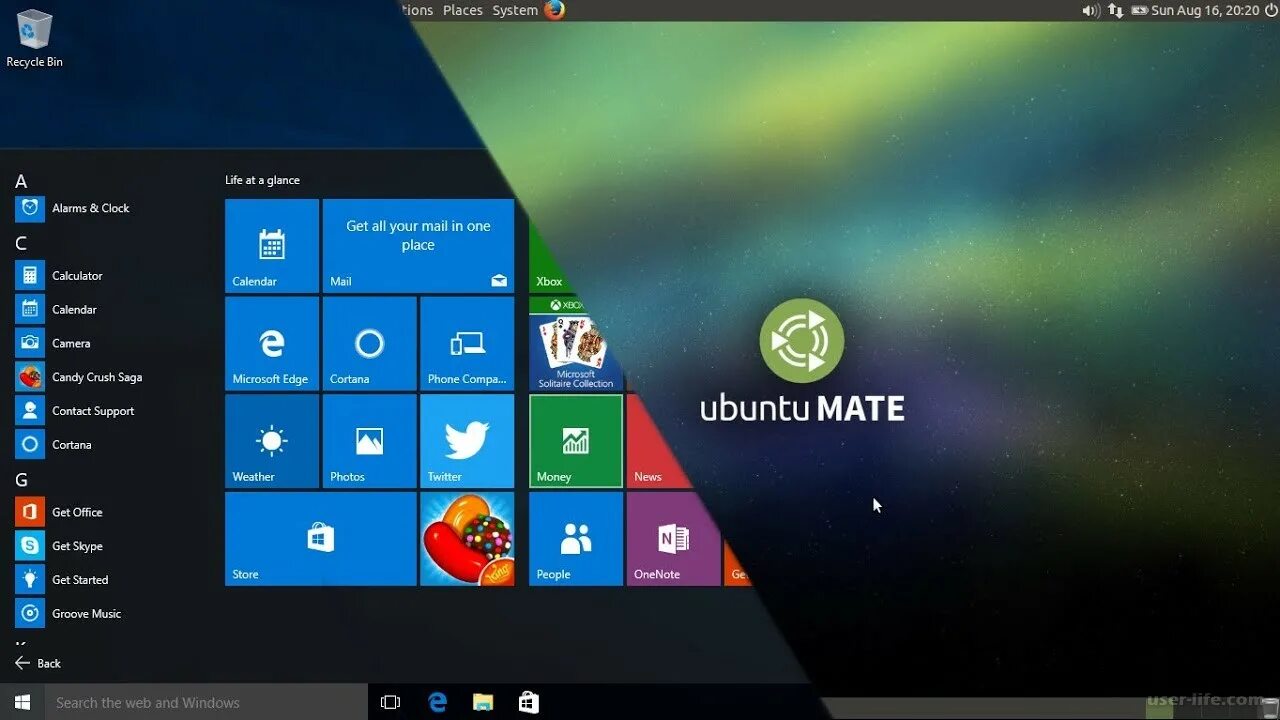Viewport: 1280px width, 720px height.
Task: Open Store from the taskbar
Action: click(x=529, y=702)
